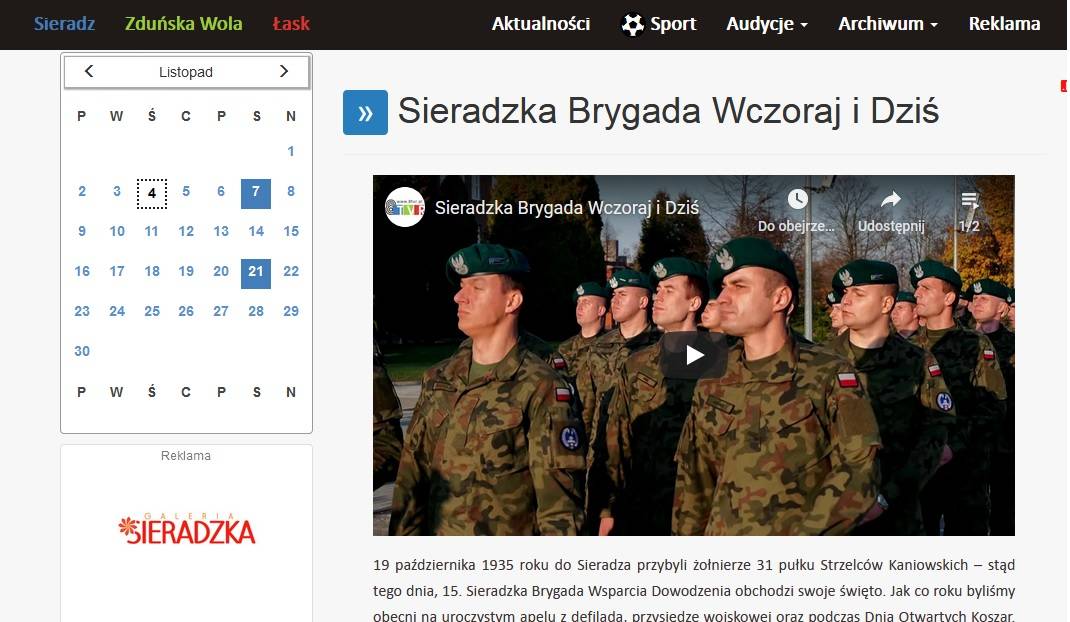The height and width of the screenshot is (622, 1070).
Task: Select highlighted day 7 in calendar
Action: point(256,193)
